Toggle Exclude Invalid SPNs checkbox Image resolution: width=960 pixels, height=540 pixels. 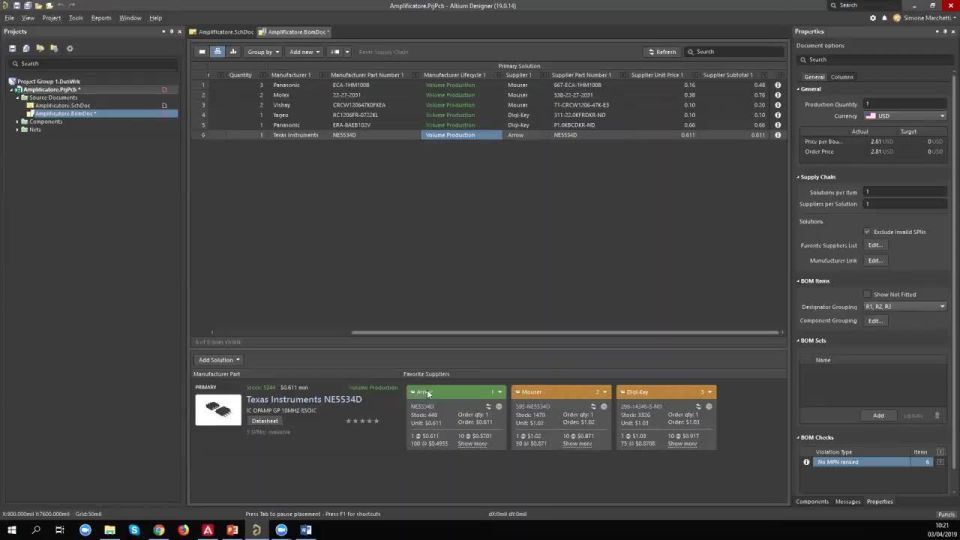867,232
